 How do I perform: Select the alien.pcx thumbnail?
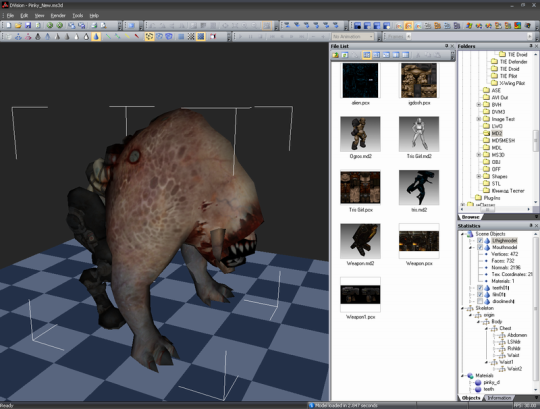360,80
